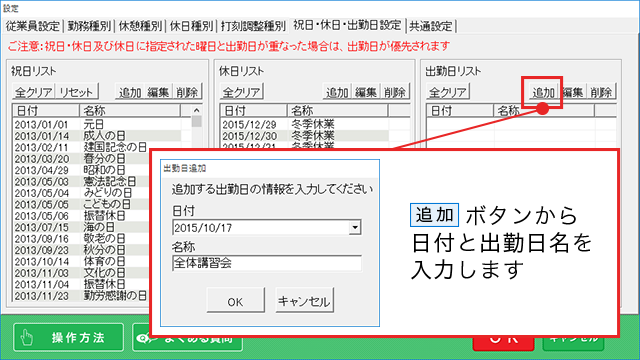Switch to the 従業員設定 tab
Image resolution: width=640 pixels, height=360 pixels.
[33, 26]
